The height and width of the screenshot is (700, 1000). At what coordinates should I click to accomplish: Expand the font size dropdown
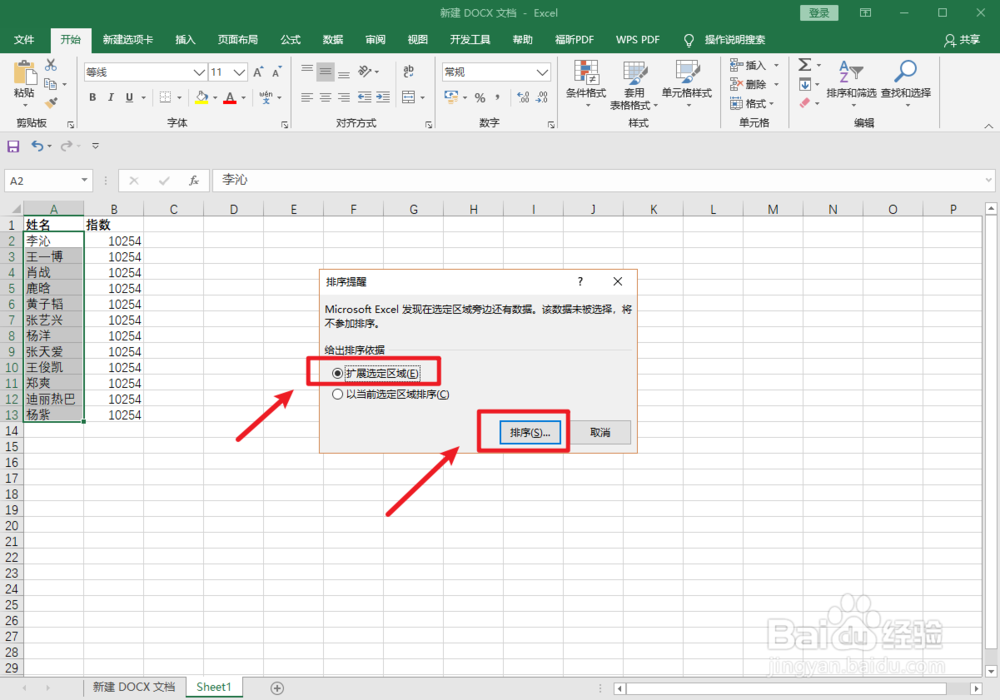point(238,71)
